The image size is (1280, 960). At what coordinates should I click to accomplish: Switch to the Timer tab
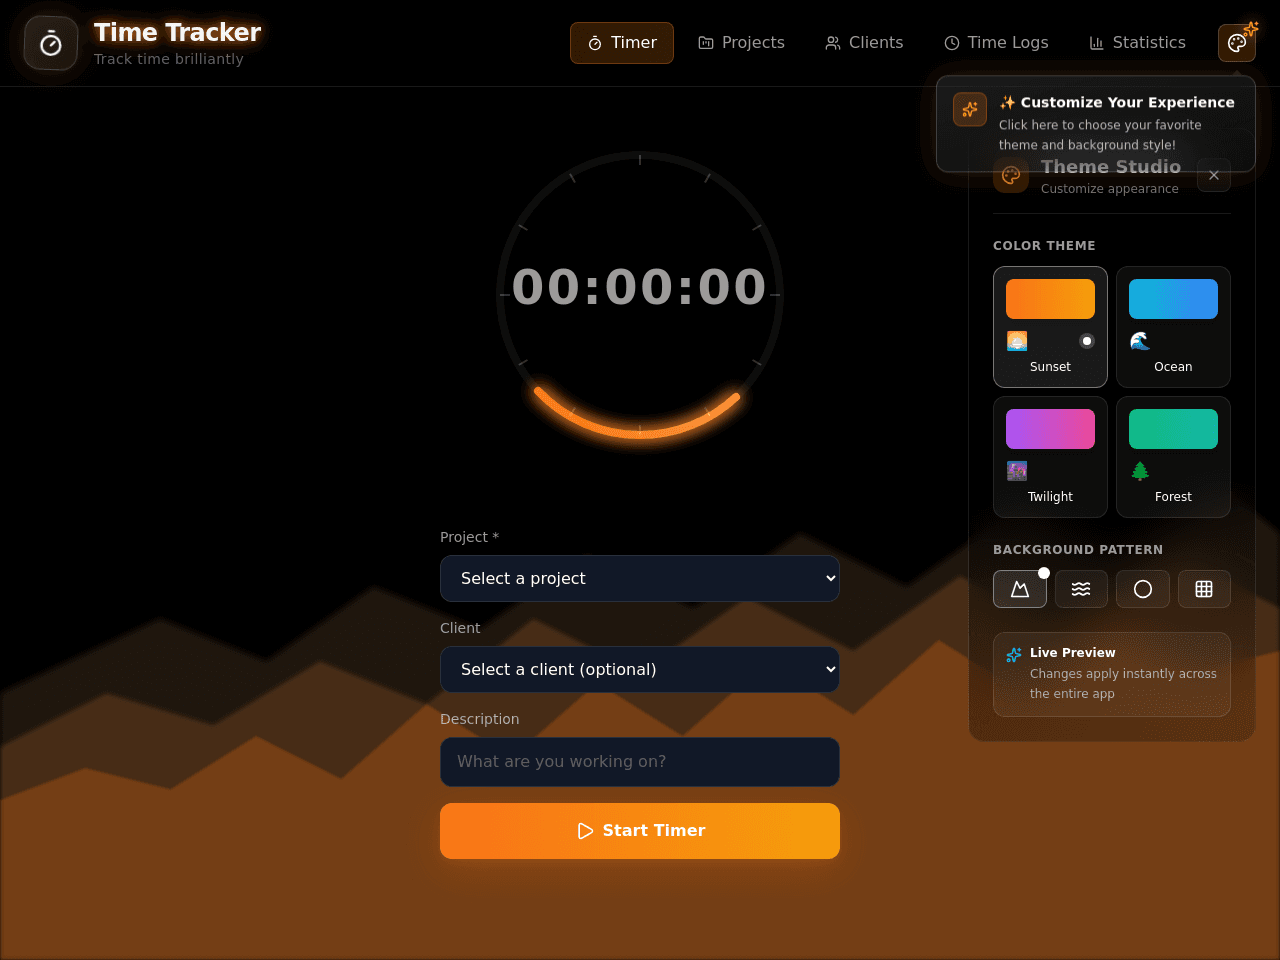[x=622, y=43]
